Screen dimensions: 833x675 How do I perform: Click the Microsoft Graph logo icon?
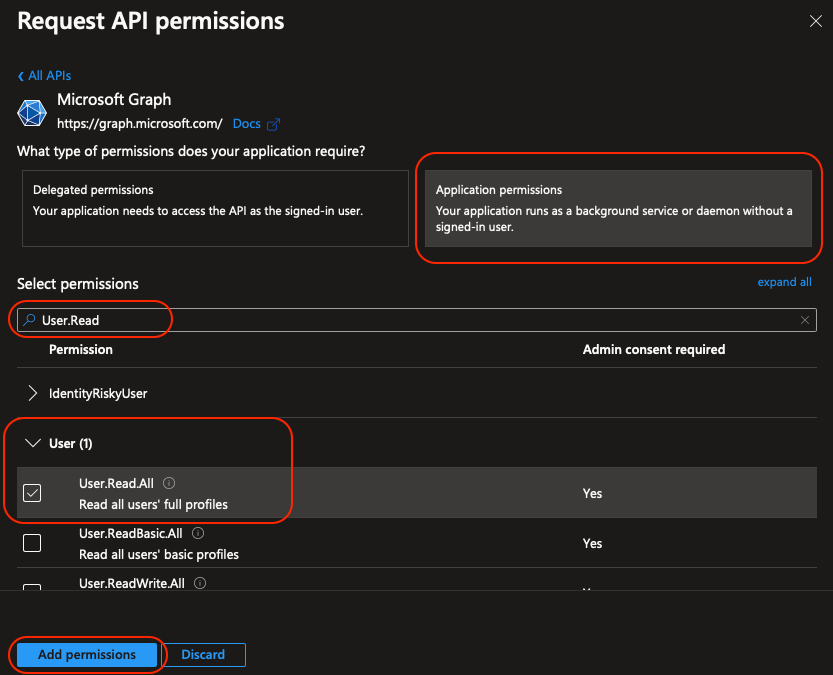tap(32, 113)
